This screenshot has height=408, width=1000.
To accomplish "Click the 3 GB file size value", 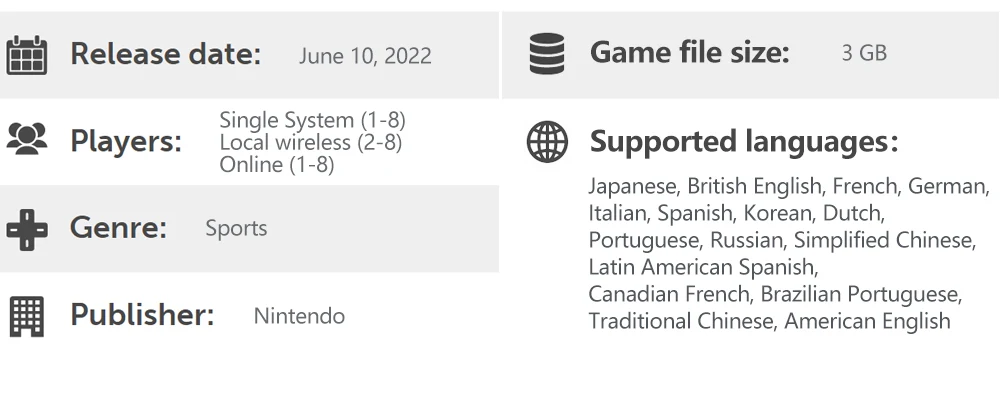I will click(864, 53).
